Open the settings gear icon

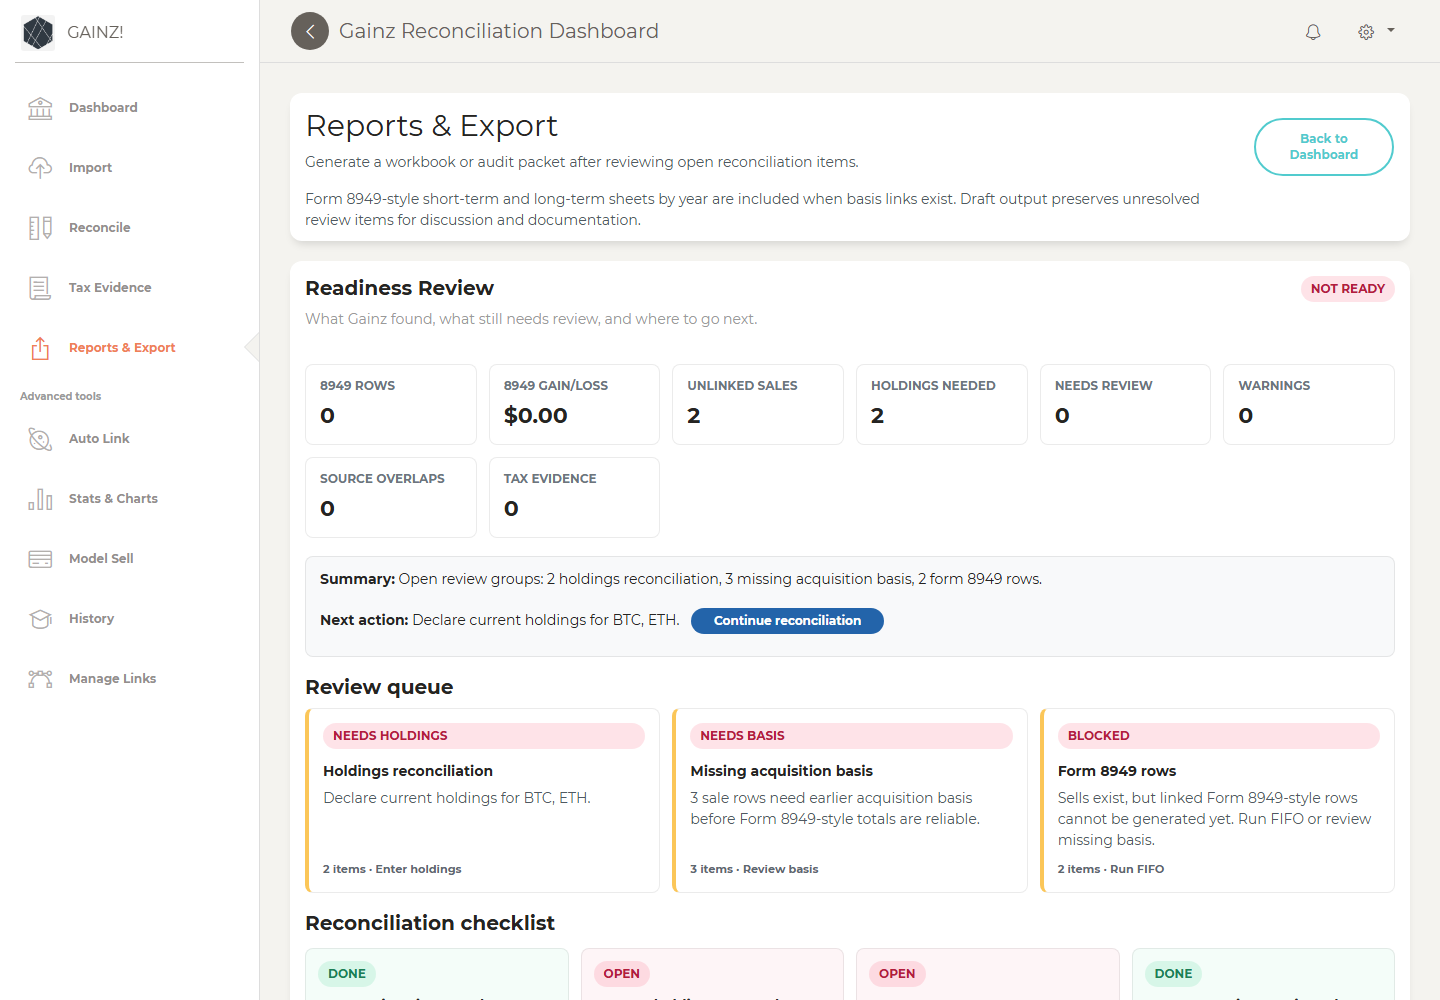coord(1366,32)
